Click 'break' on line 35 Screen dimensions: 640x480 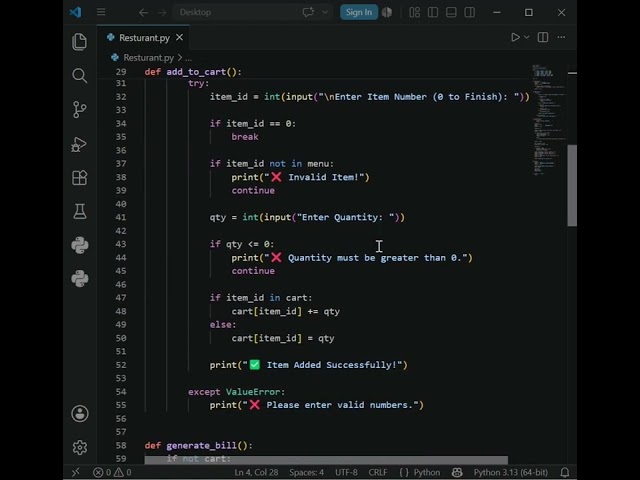245,137
